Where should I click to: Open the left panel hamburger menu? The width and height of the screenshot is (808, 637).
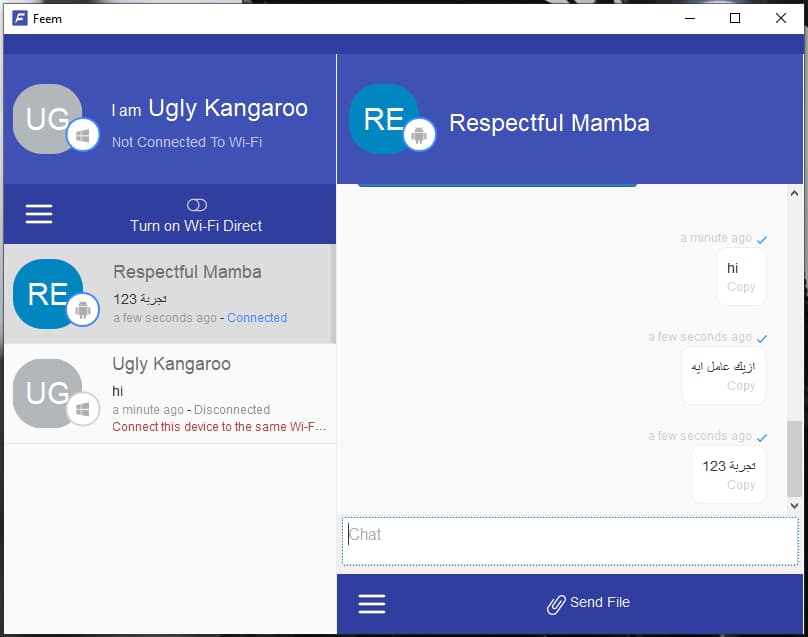coord(39,213)
